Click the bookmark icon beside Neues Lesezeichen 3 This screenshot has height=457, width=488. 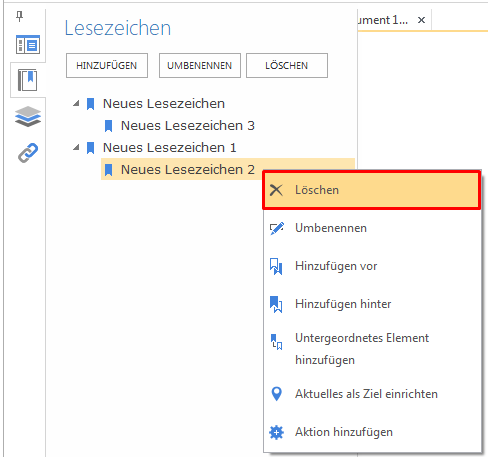pyautogui.click(x=108, y=126)
